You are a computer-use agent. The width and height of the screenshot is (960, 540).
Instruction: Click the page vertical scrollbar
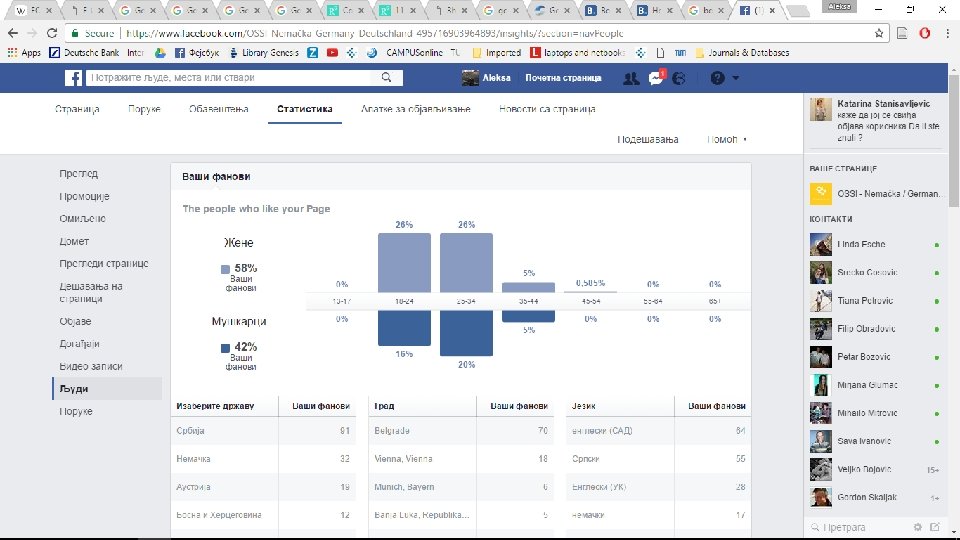point(954,141)
